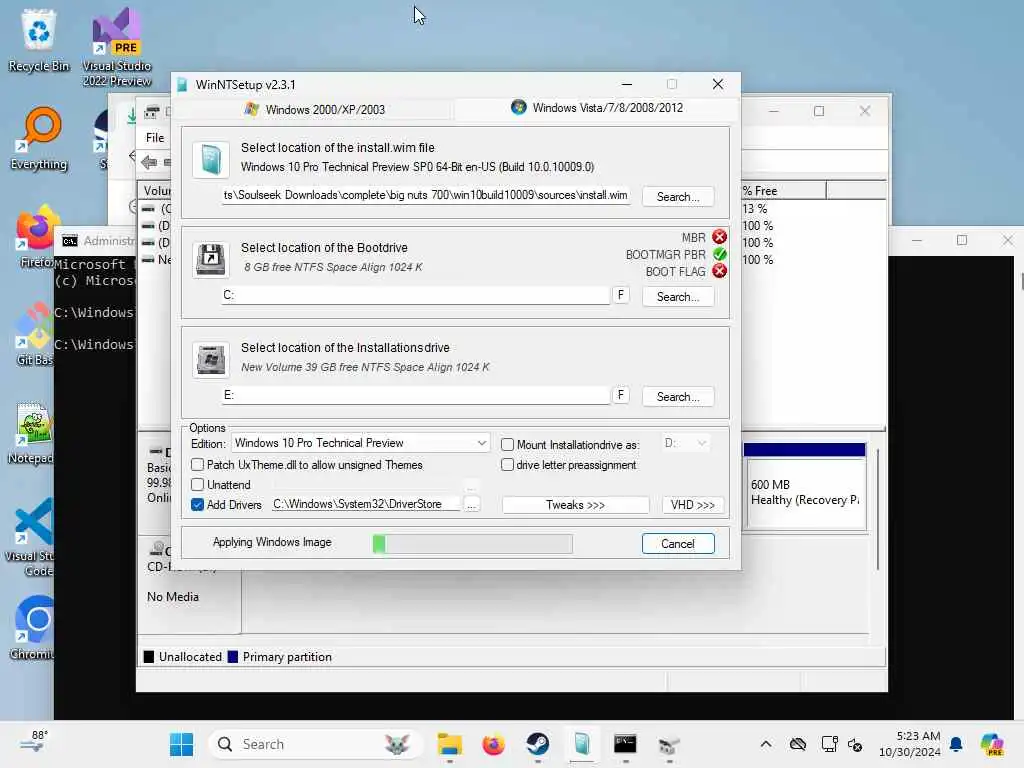Open File Explorer from the taskbar
The width and height of the screenshot is (1024, 768).
449,744
